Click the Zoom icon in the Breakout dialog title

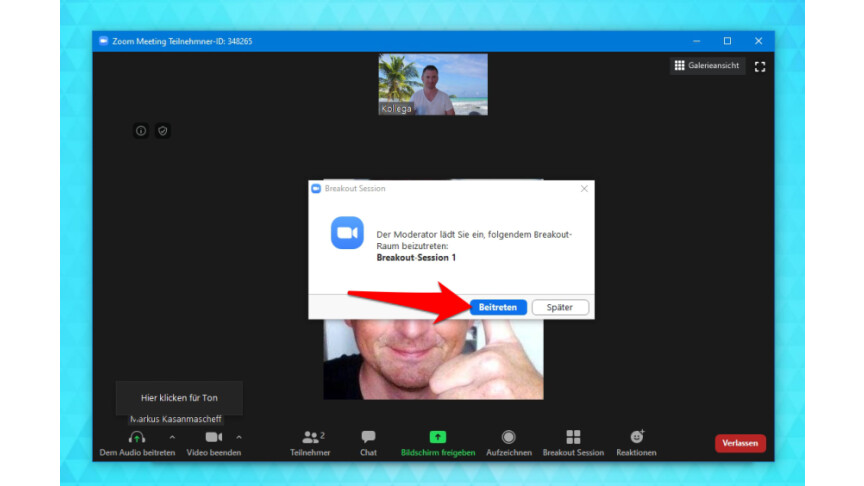click(316, 188)
